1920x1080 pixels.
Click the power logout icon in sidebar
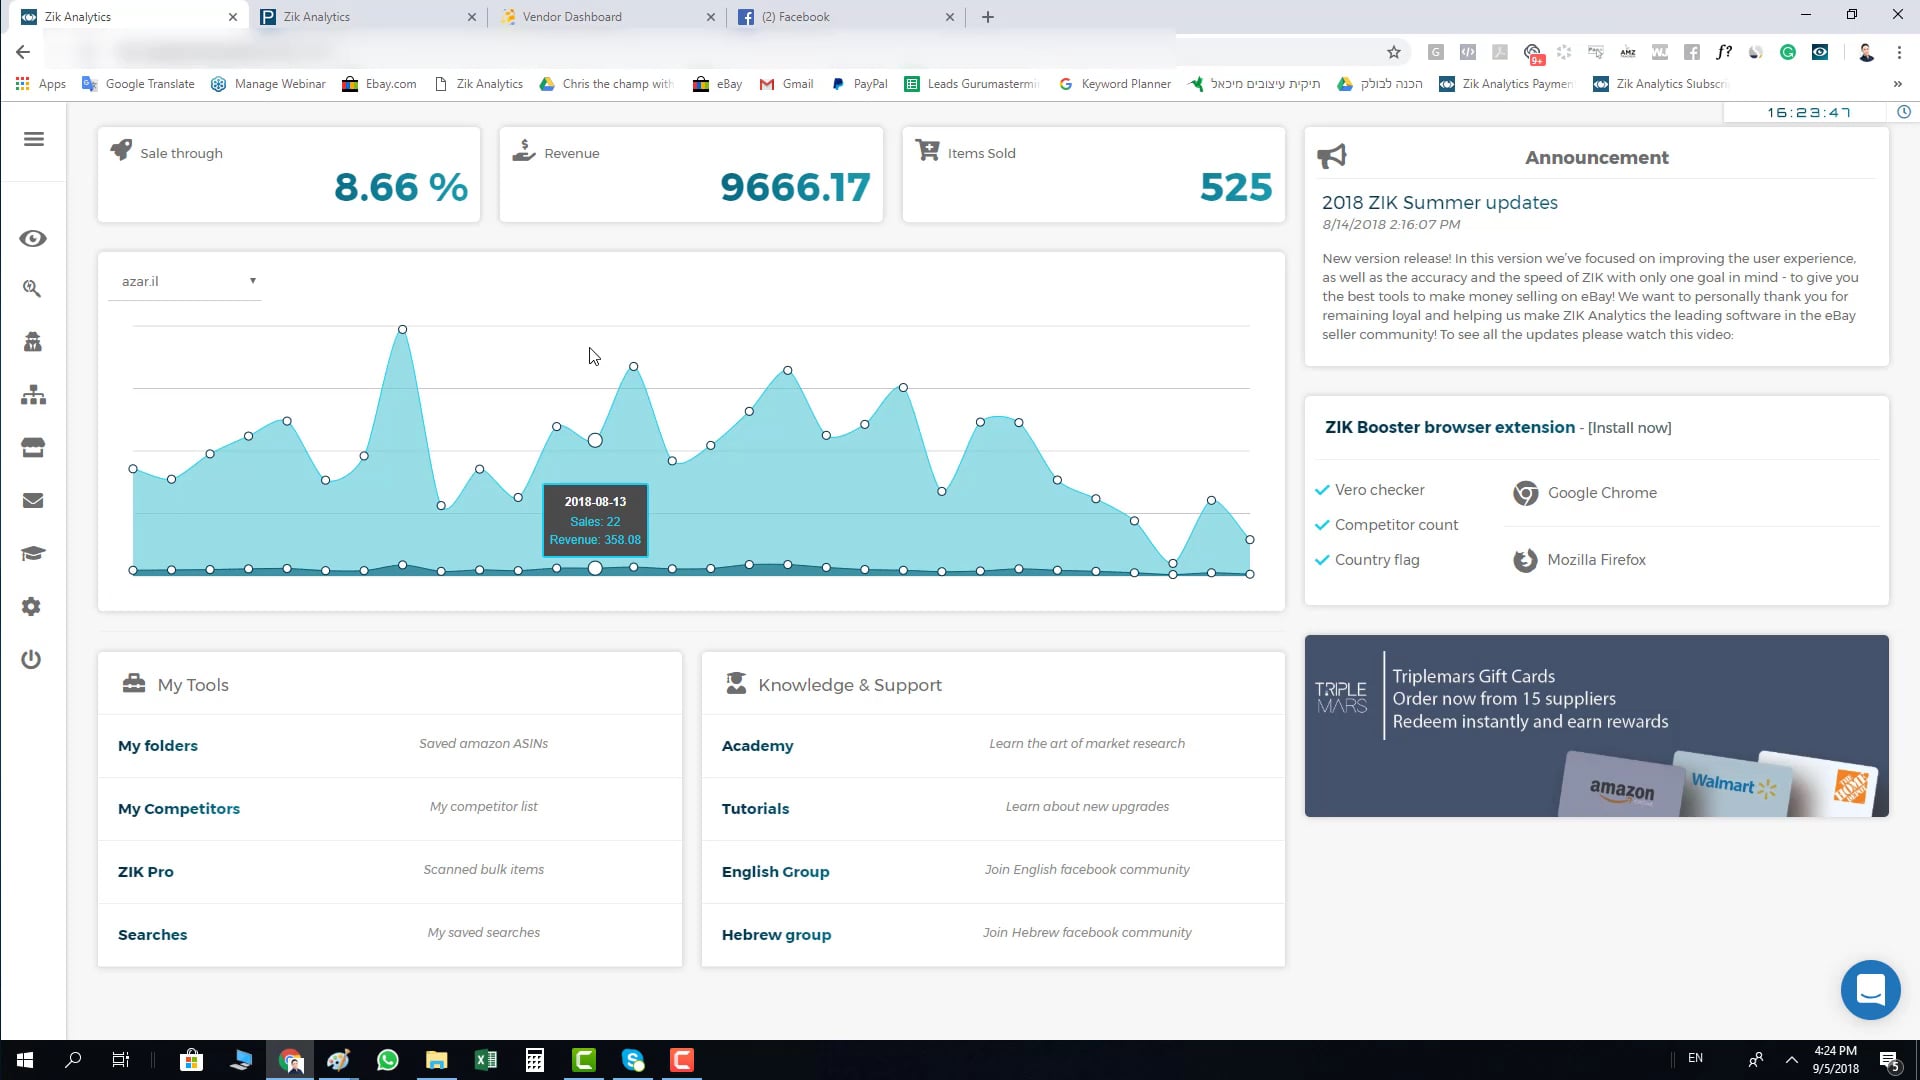(x=32, y=659)
